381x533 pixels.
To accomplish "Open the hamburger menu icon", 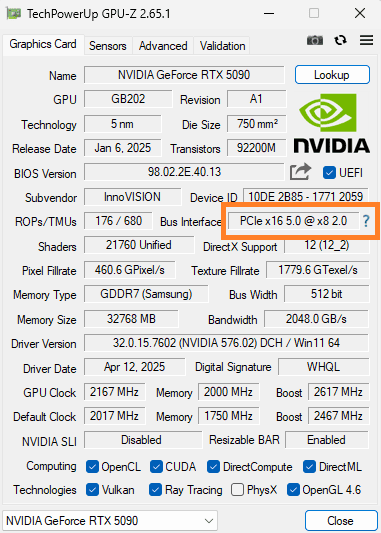I will pyautogui.click(x=366, y=40).
